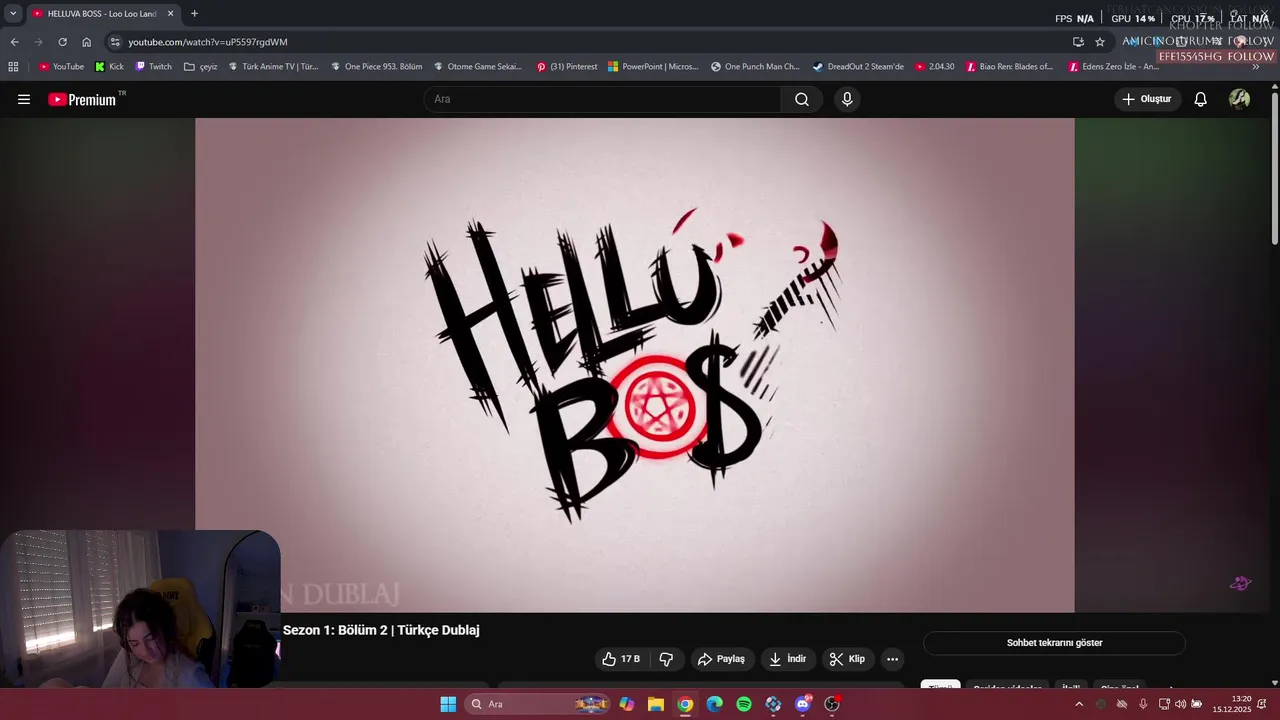Open the Kick bookmark
Viewport: 1280px width, 720px height.
click(109, 67)
